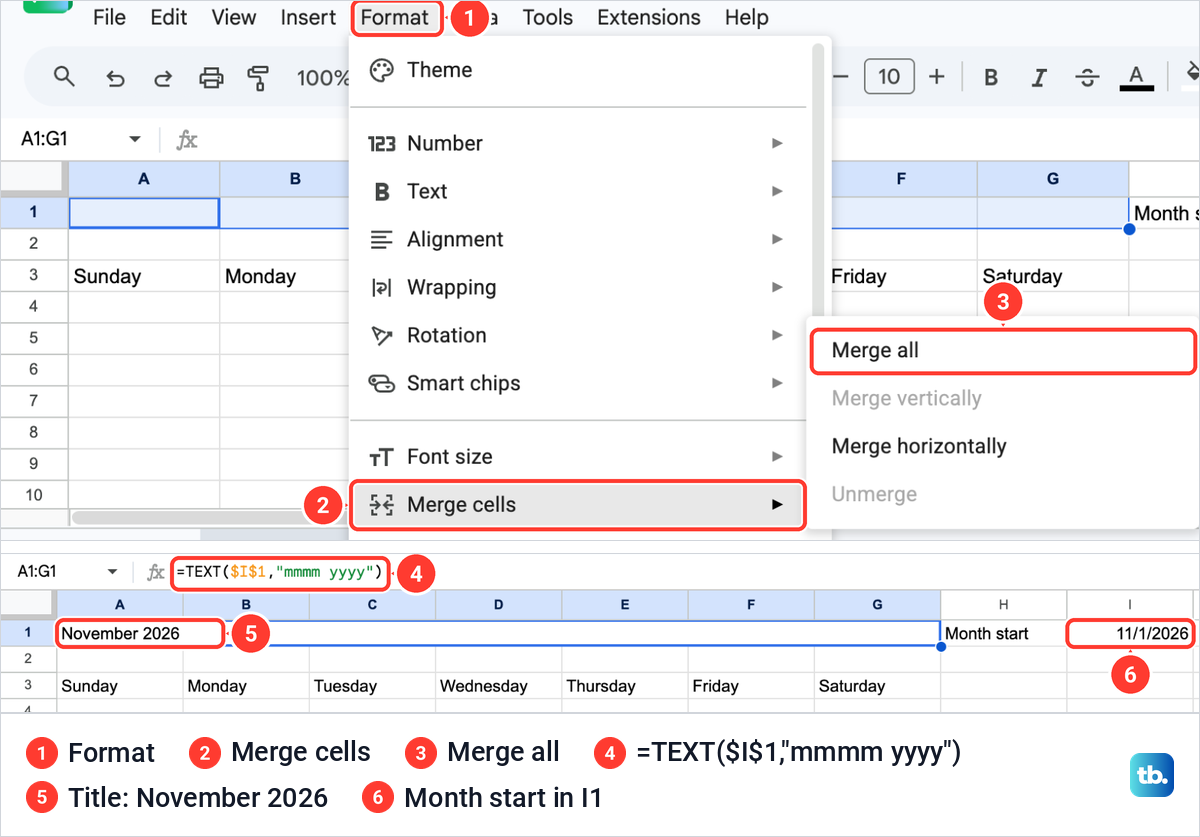
Task: Click the 123 Number icon
Action: point(382,143)
